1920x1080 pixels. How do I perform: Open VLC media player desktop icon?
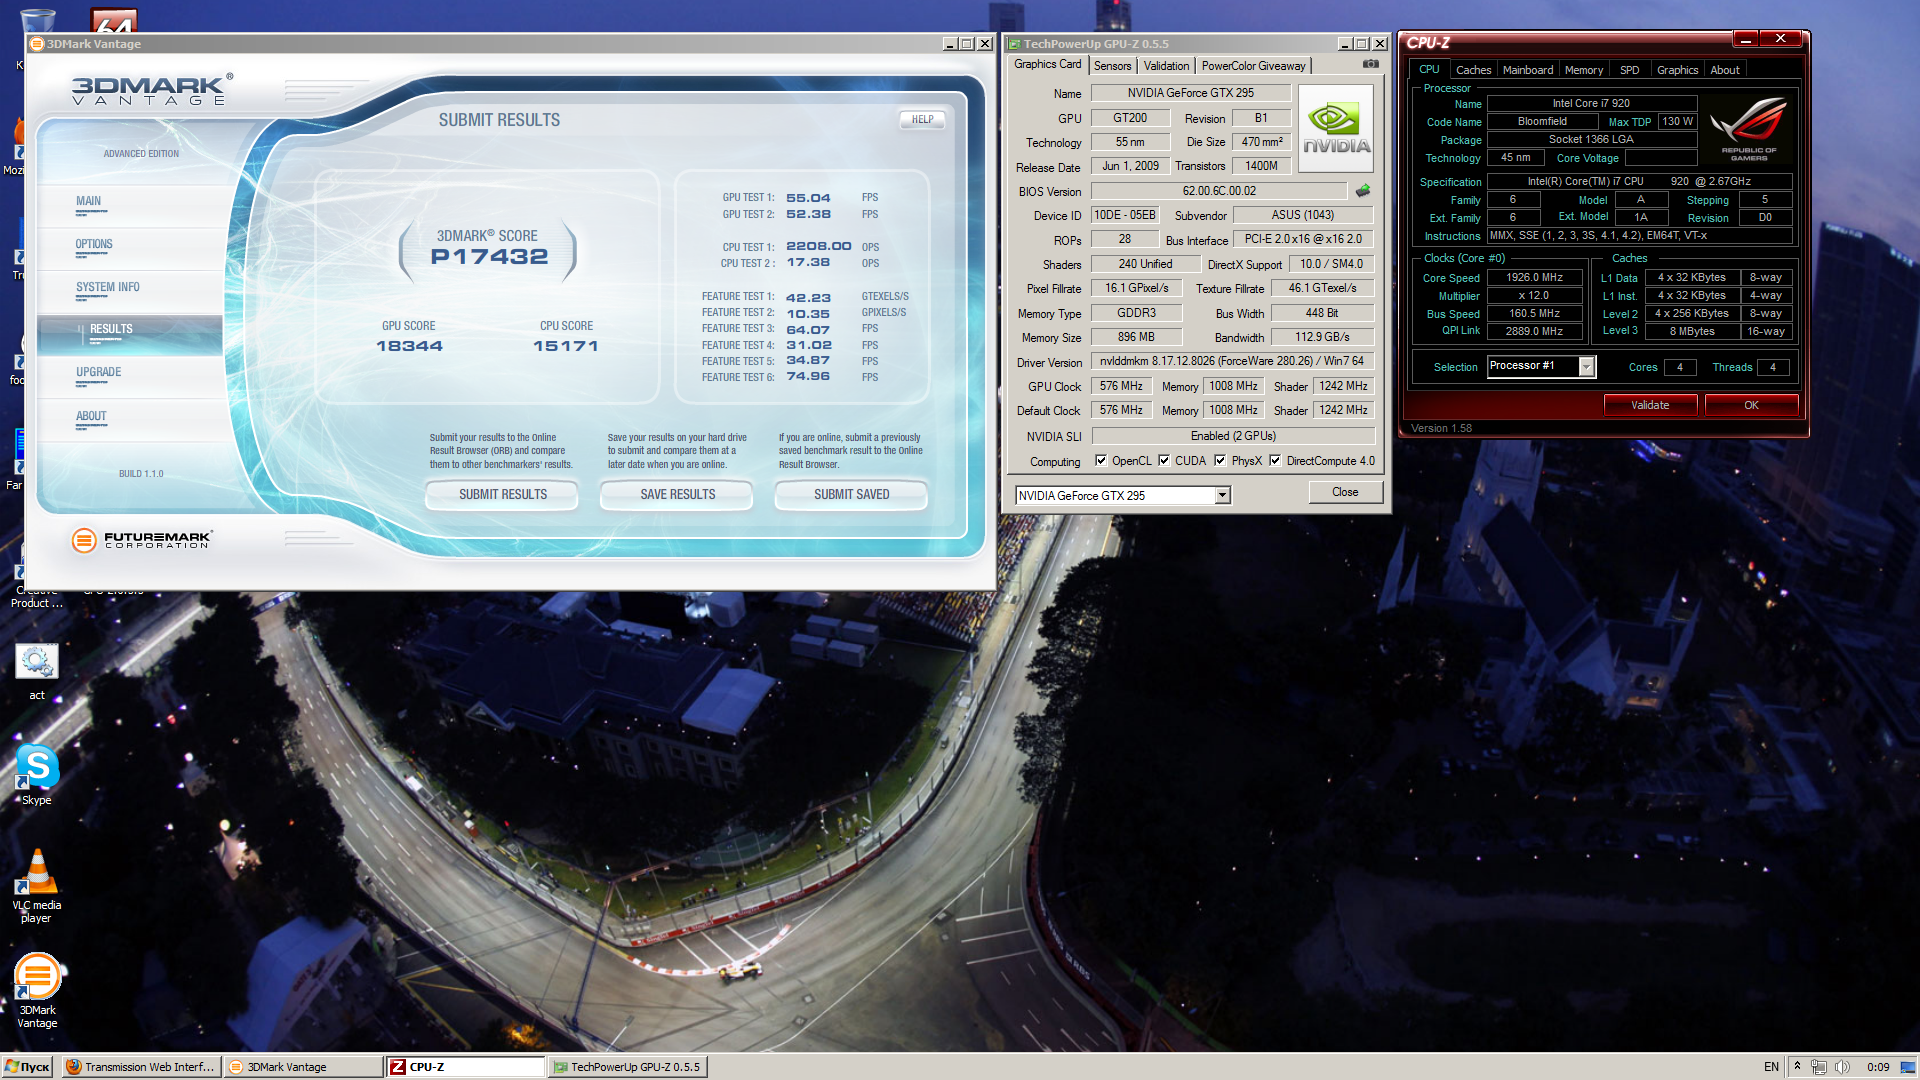click(x=37, y=874)
